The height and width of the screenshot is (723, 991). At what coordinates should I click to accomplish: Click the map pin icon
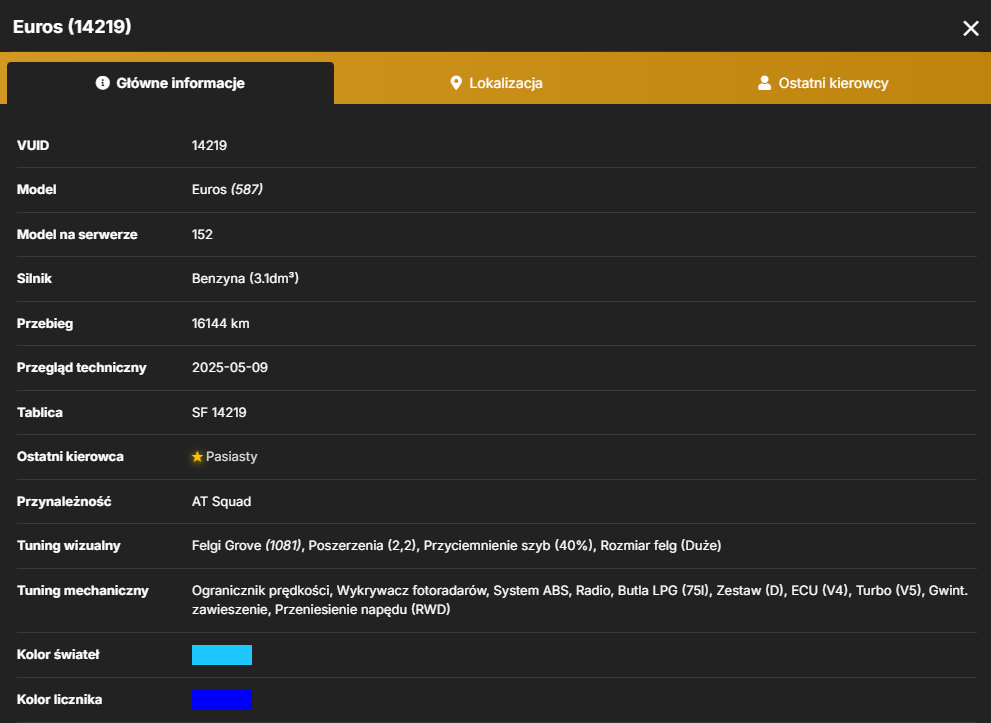point(456,83)
